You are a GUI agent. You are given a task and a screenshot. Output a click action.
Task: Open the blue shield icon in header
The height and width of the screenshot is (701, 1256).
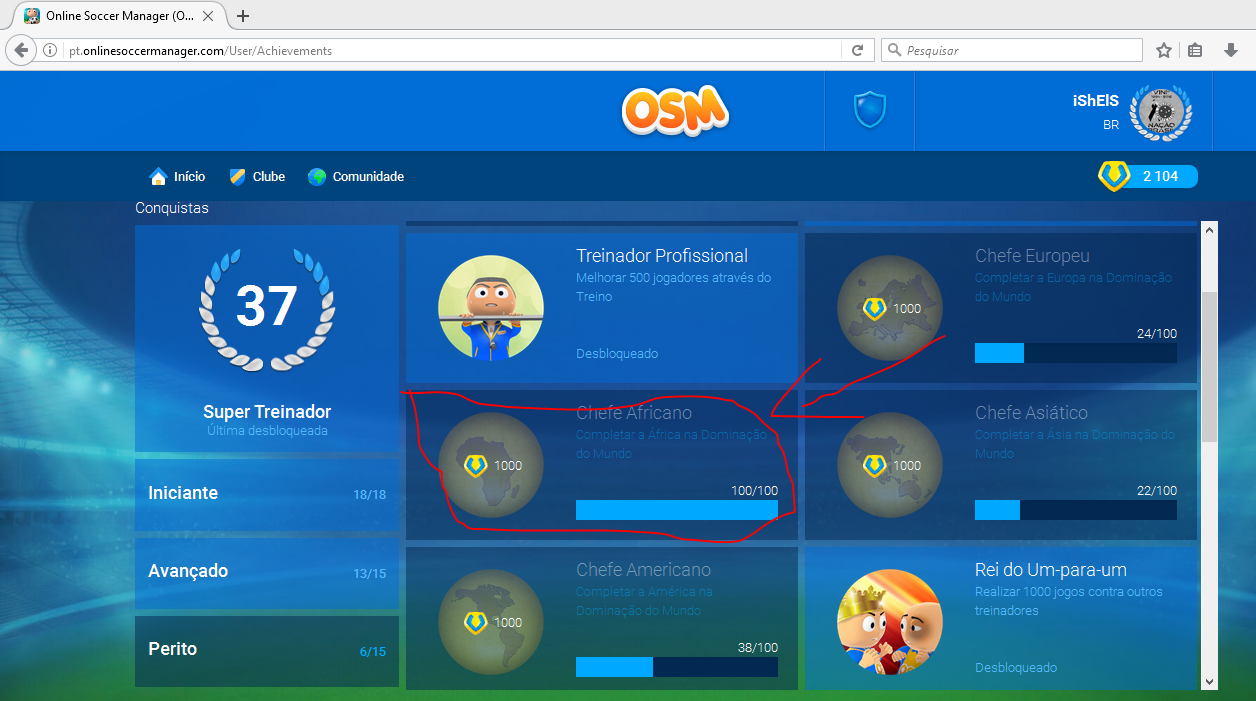(x=870, y=109)
